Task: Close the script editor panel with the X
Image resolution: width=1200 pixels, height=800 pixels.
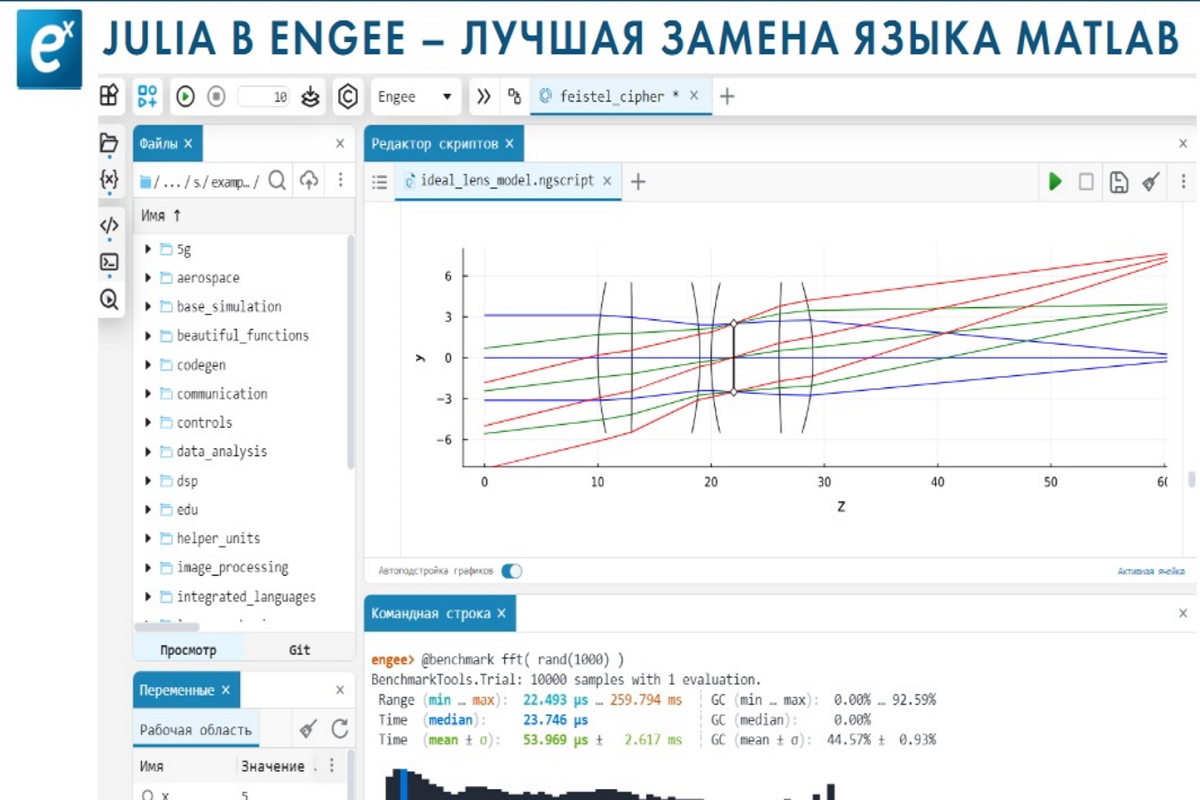Action: pos(1184,144)
